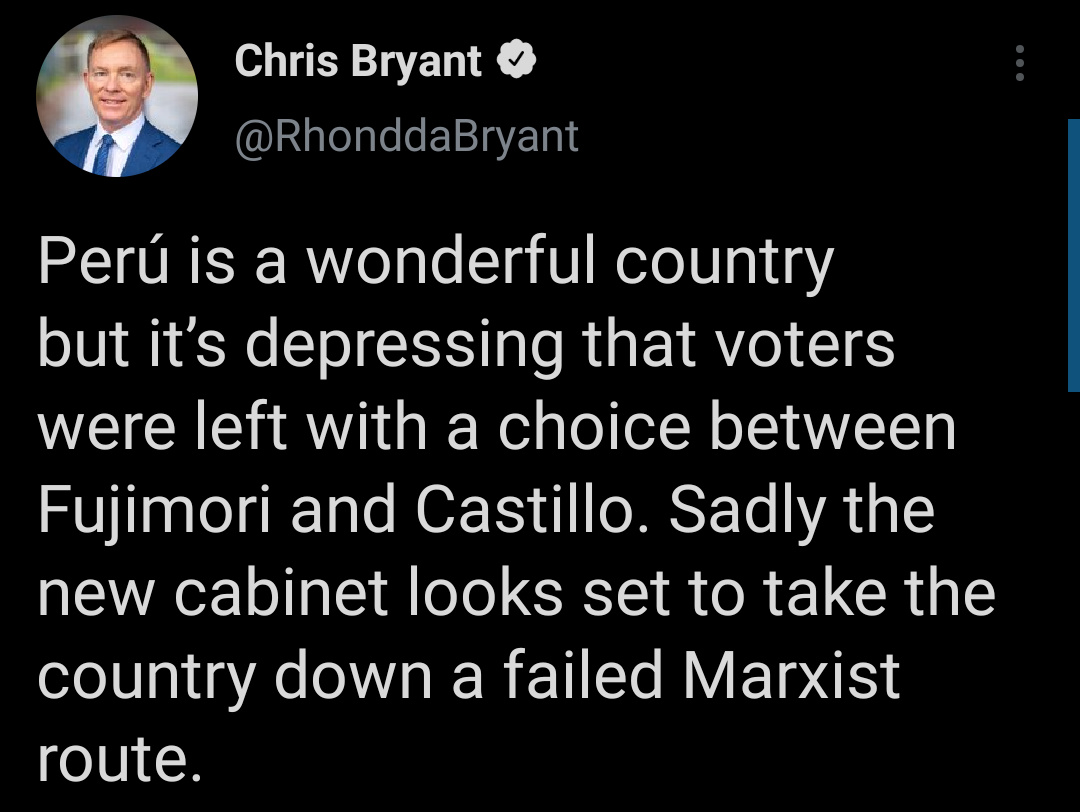
Task: Click the blue scroll indicator at right edge
Action: (x=1074, y=255)
